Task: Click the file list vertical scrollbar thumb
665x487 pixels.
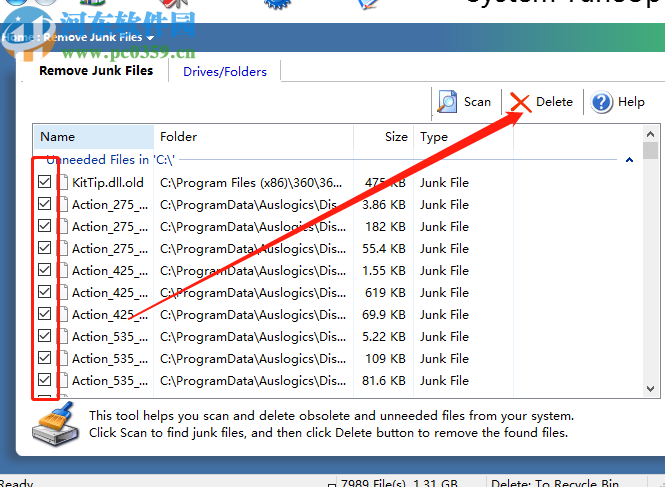Action: tap(651, 151)
